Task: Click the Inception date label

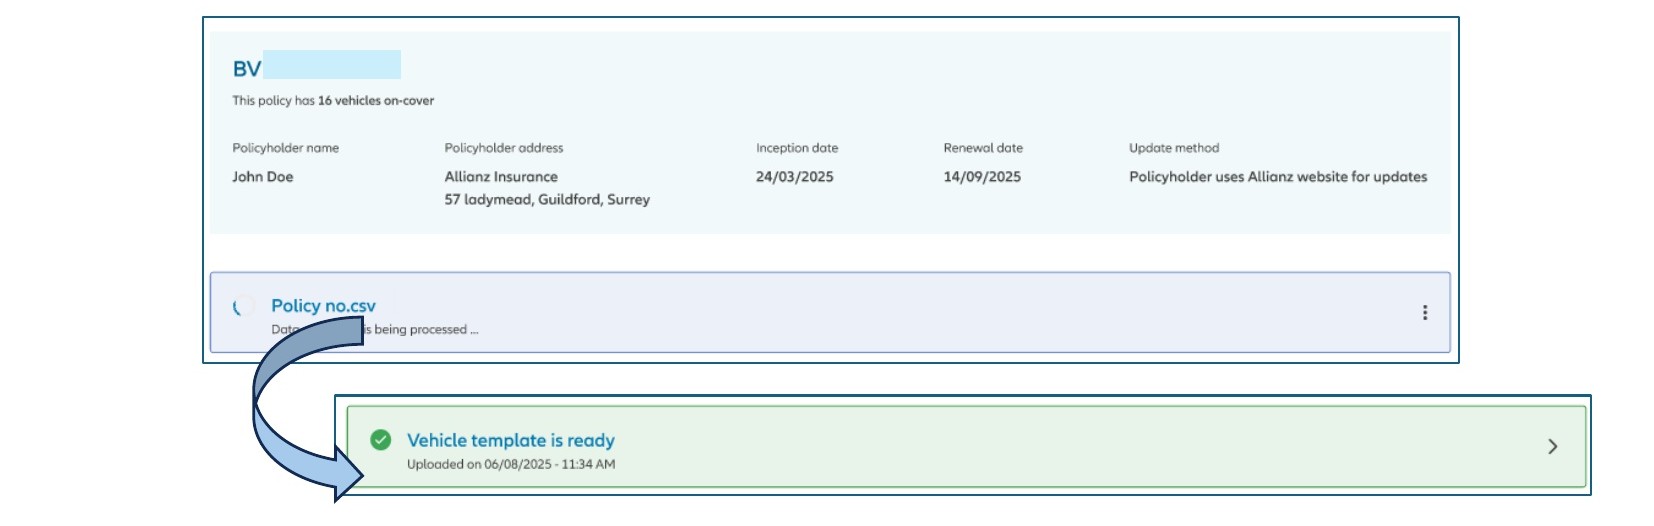Action: coord(797,148)
